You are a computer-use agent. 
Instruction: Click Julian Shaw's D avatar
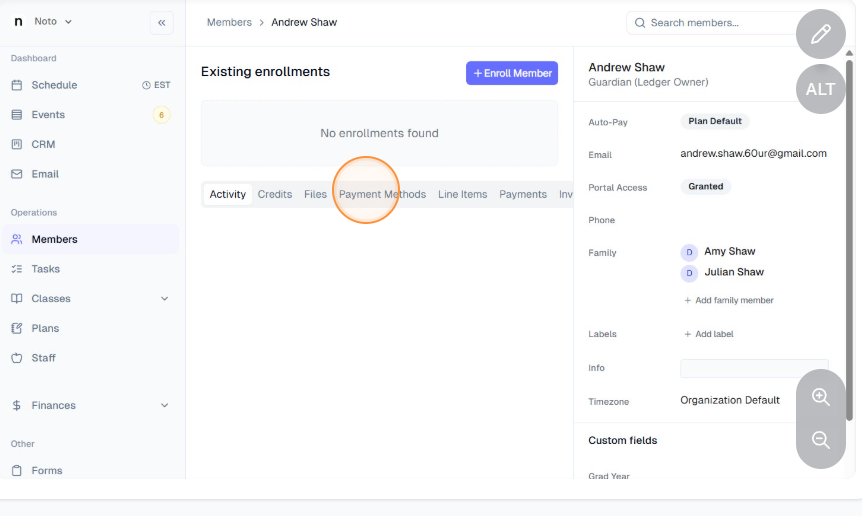[x=689, y=273]
